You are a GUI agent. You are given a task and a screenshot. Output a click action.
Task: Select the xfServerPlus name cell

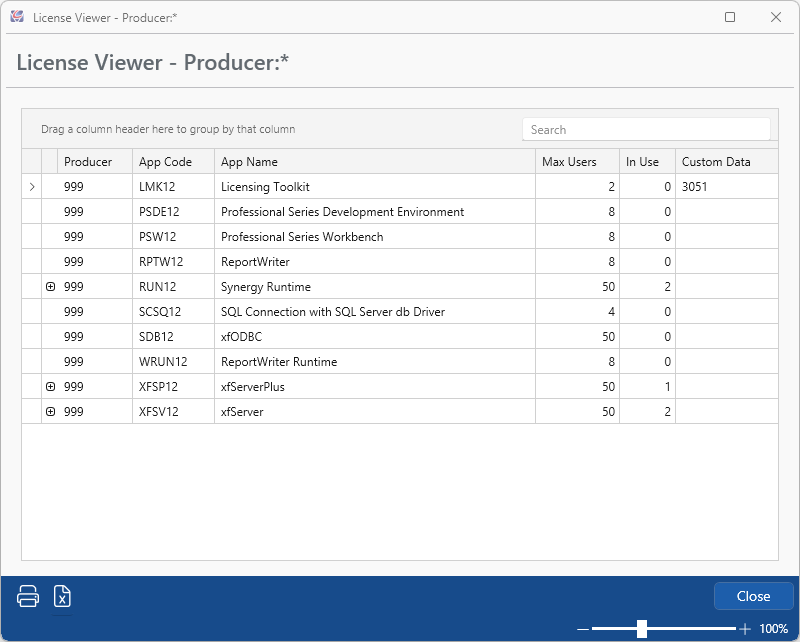[374, 387]
